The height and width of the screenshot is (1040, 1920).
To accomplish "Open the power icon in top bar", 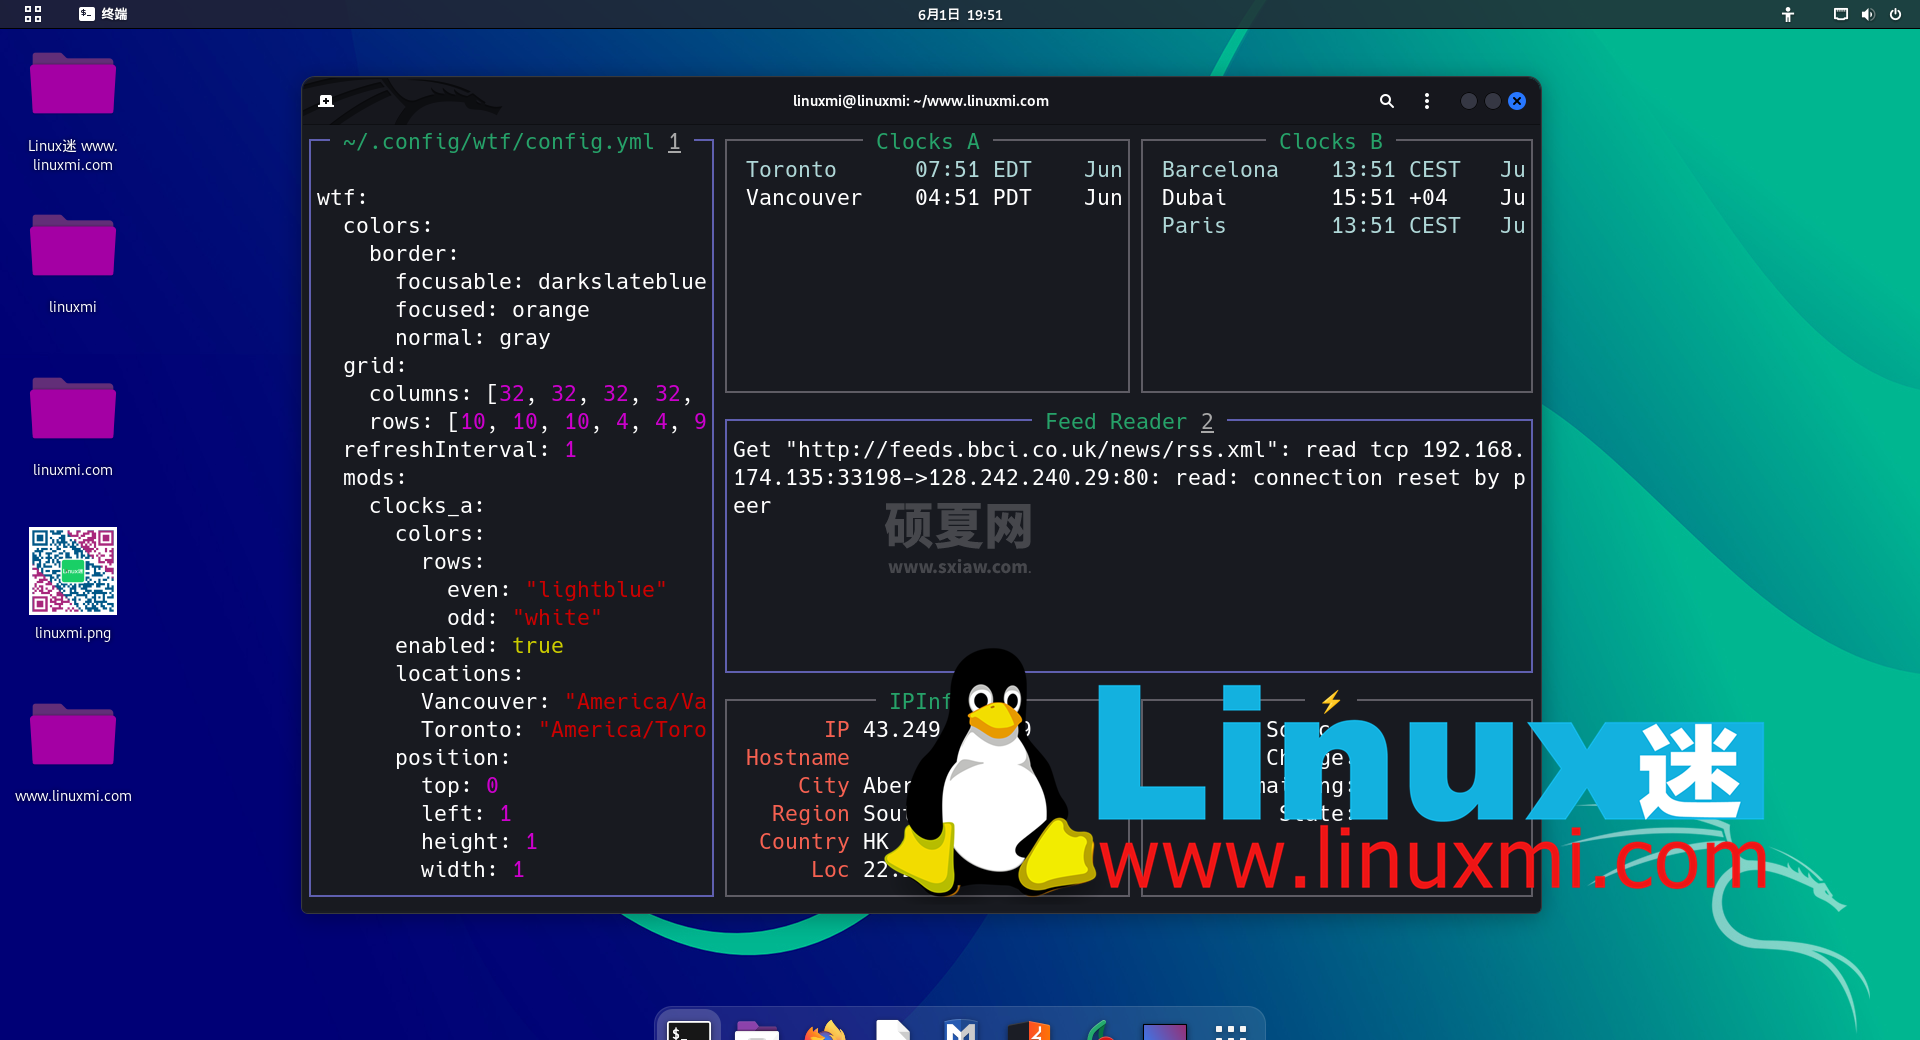I will [x=1895, y=14].
